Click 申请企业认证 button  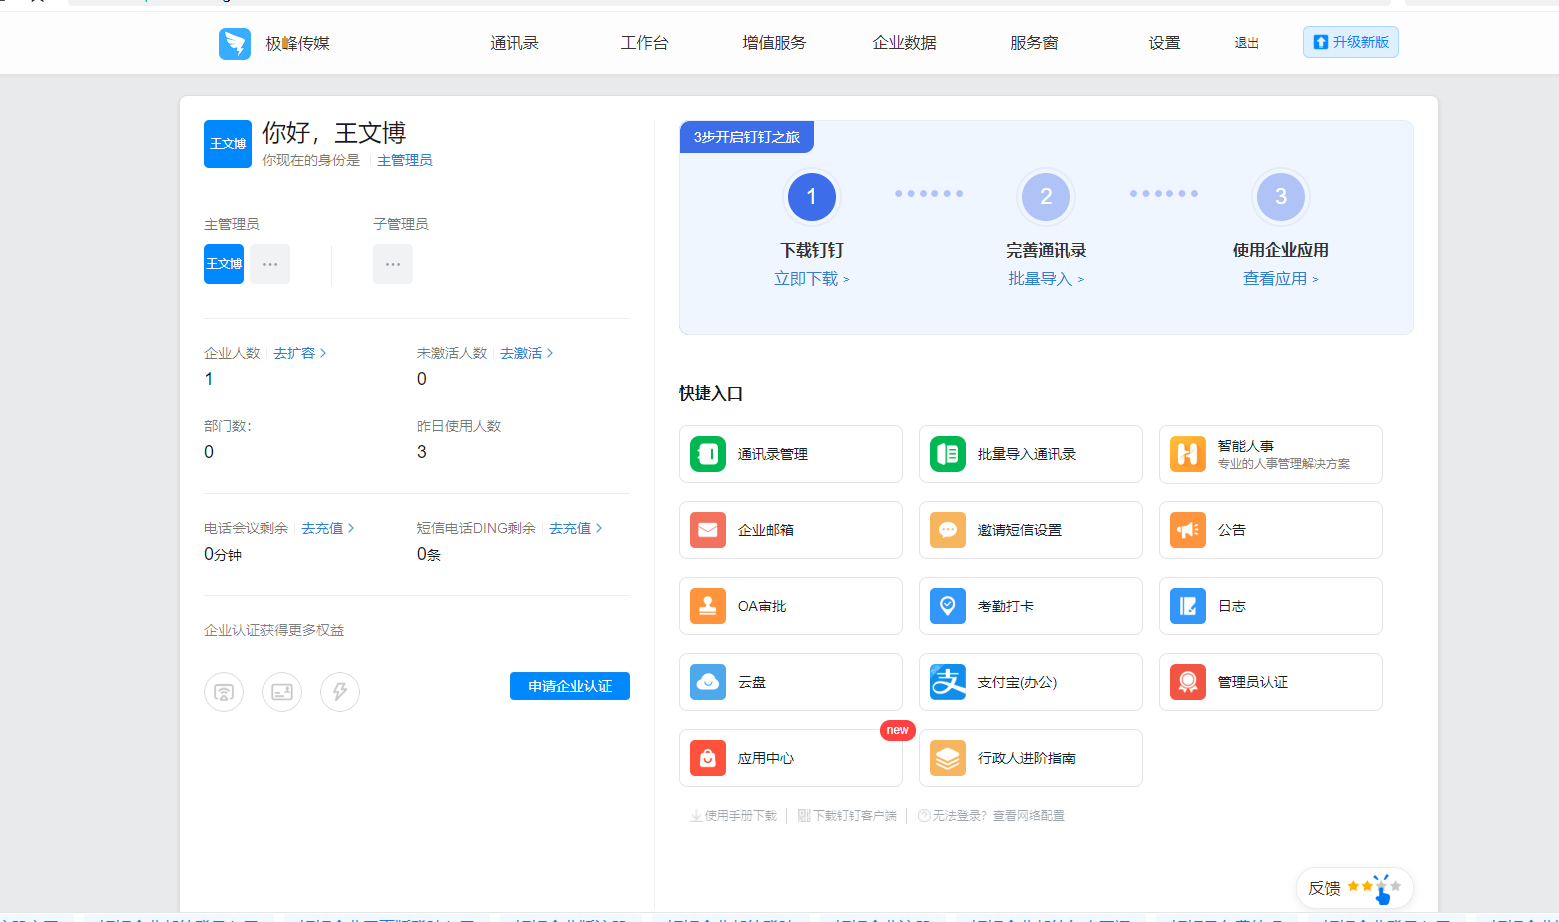pyautogui.click(x=570, y=686)
